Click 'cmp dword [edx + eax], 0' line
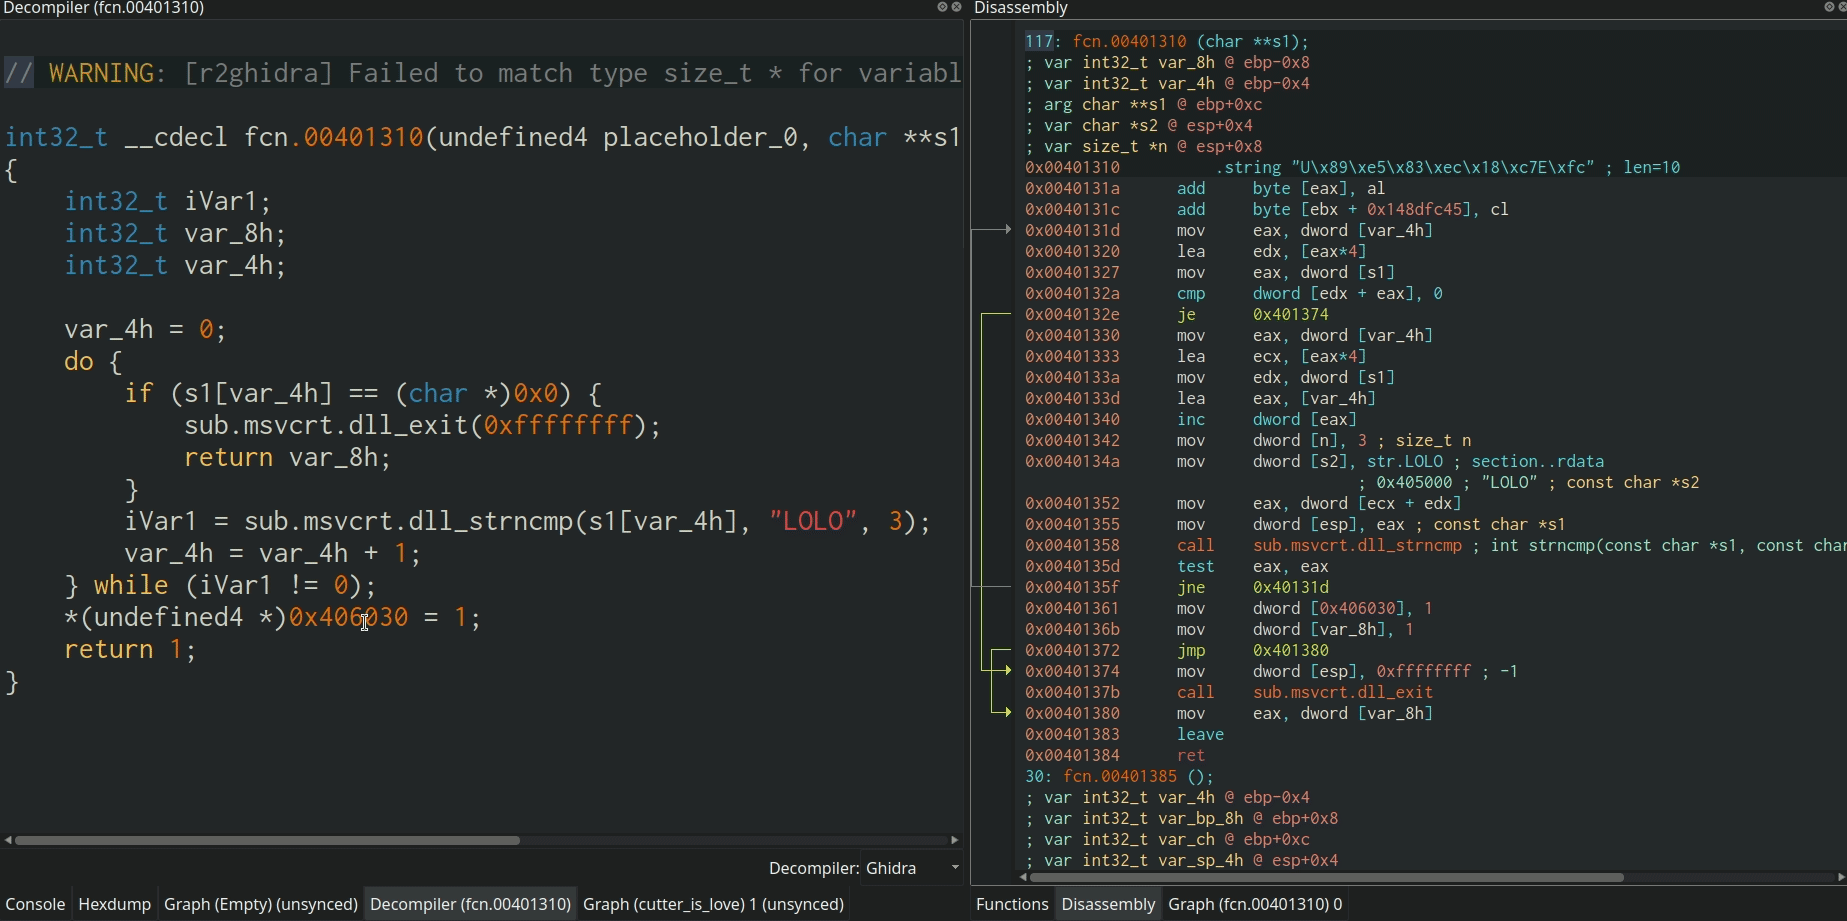This screenshot has height=921, width=1847. pyautogui.click(x=1310, y=293)
